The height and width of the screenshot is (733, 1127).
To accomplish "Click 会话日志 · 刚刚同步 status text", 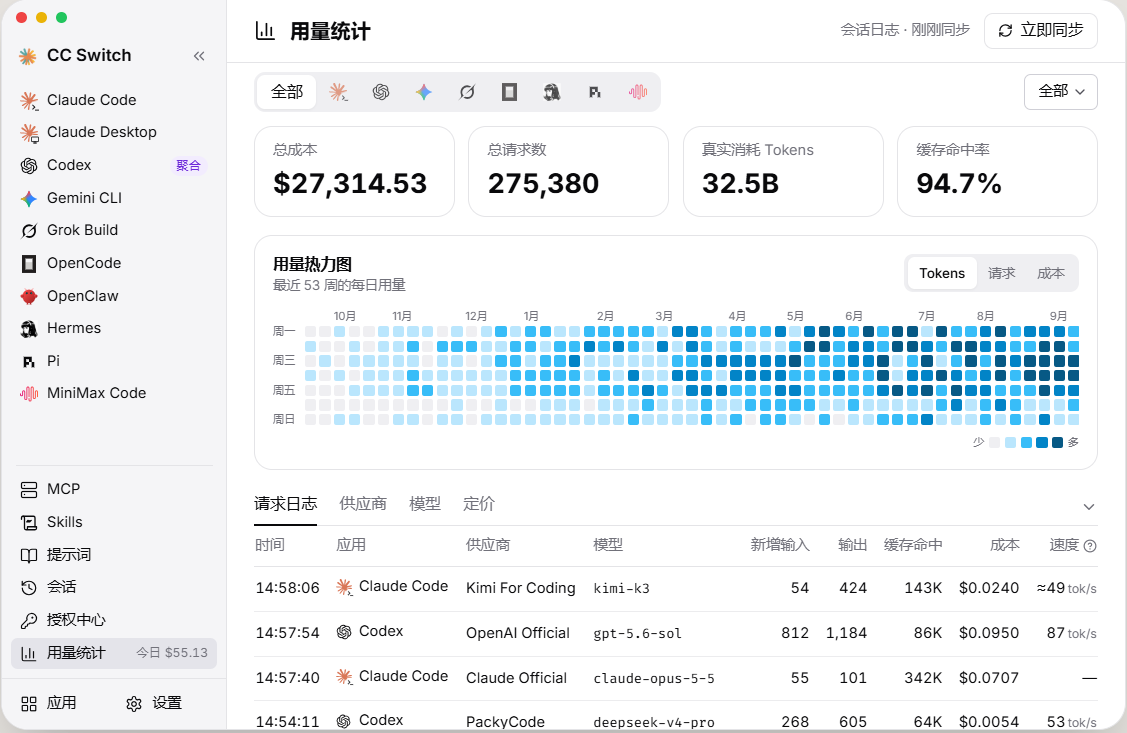I will pyautogui.click(x=905, y=30).
